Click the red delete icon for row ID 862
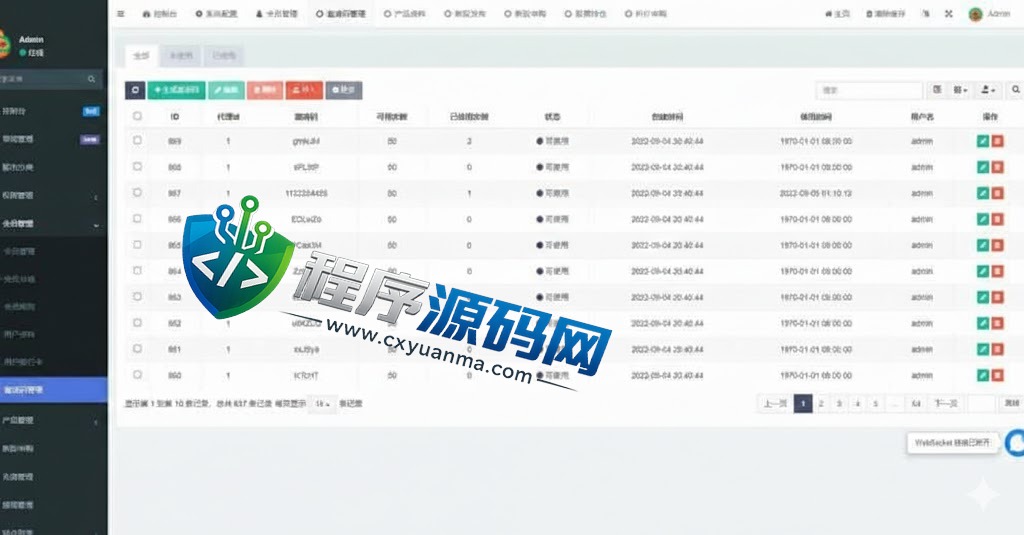Viewport: 1024px width, 535px height. point(997,323)
